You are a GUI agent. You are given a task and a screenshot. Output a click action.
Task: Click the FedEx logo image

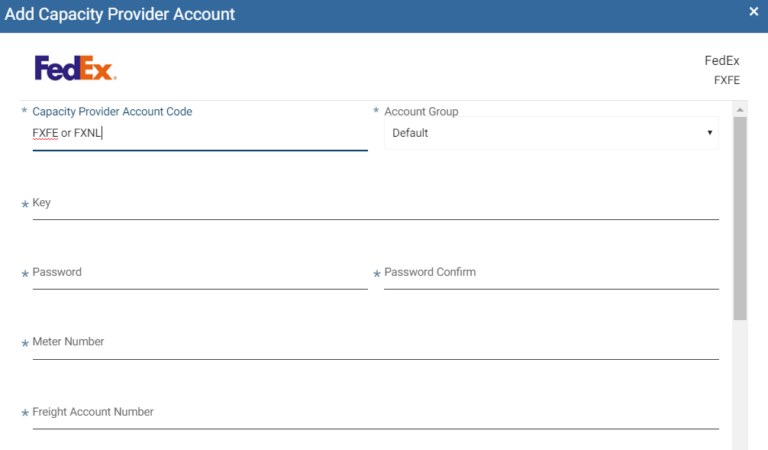(x=75, y=68)
